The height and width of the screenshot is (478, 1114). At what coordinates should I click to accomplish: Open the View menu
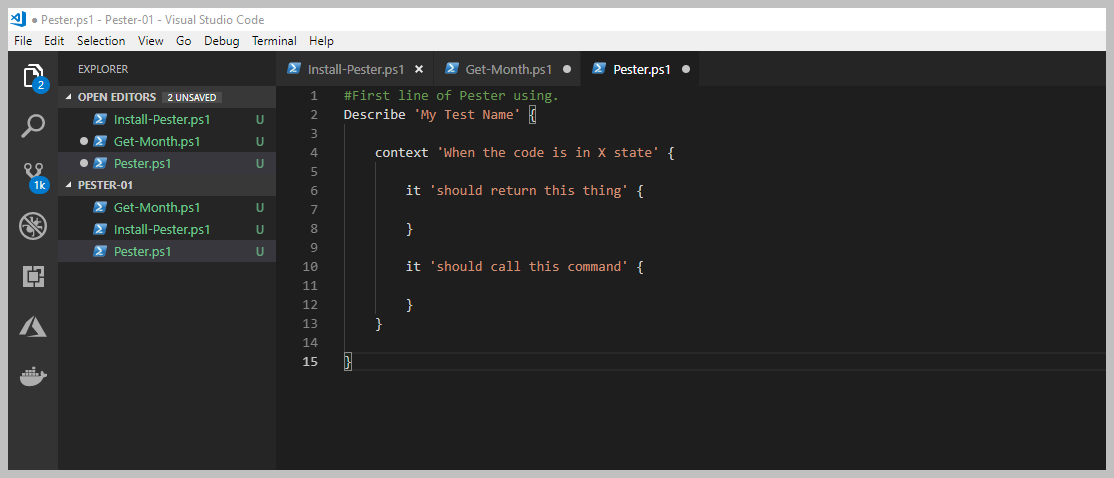click(x=151, y=40)
